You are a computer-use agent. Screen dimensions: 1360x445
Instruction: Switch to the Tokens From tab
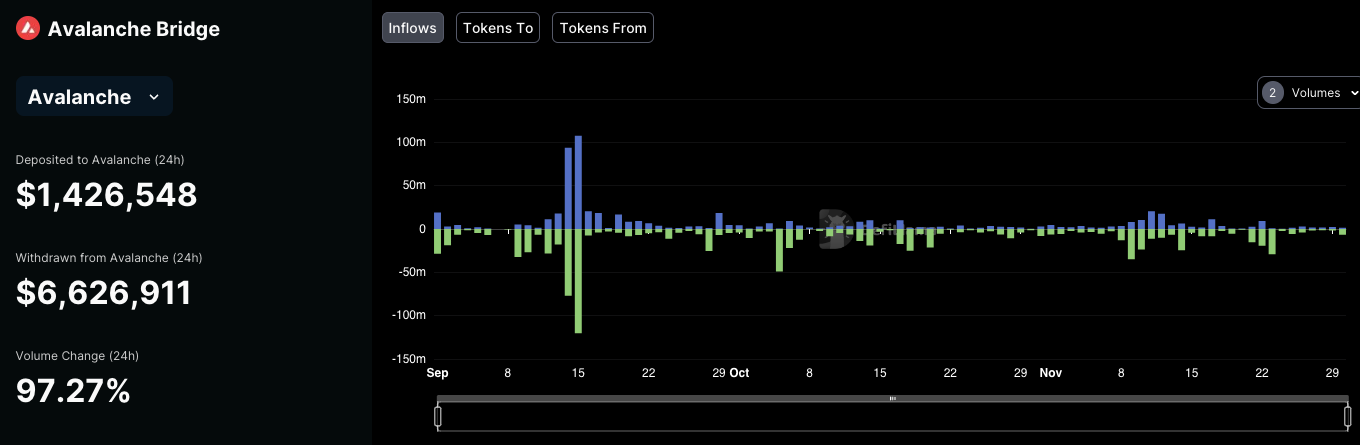coord(603,28)
